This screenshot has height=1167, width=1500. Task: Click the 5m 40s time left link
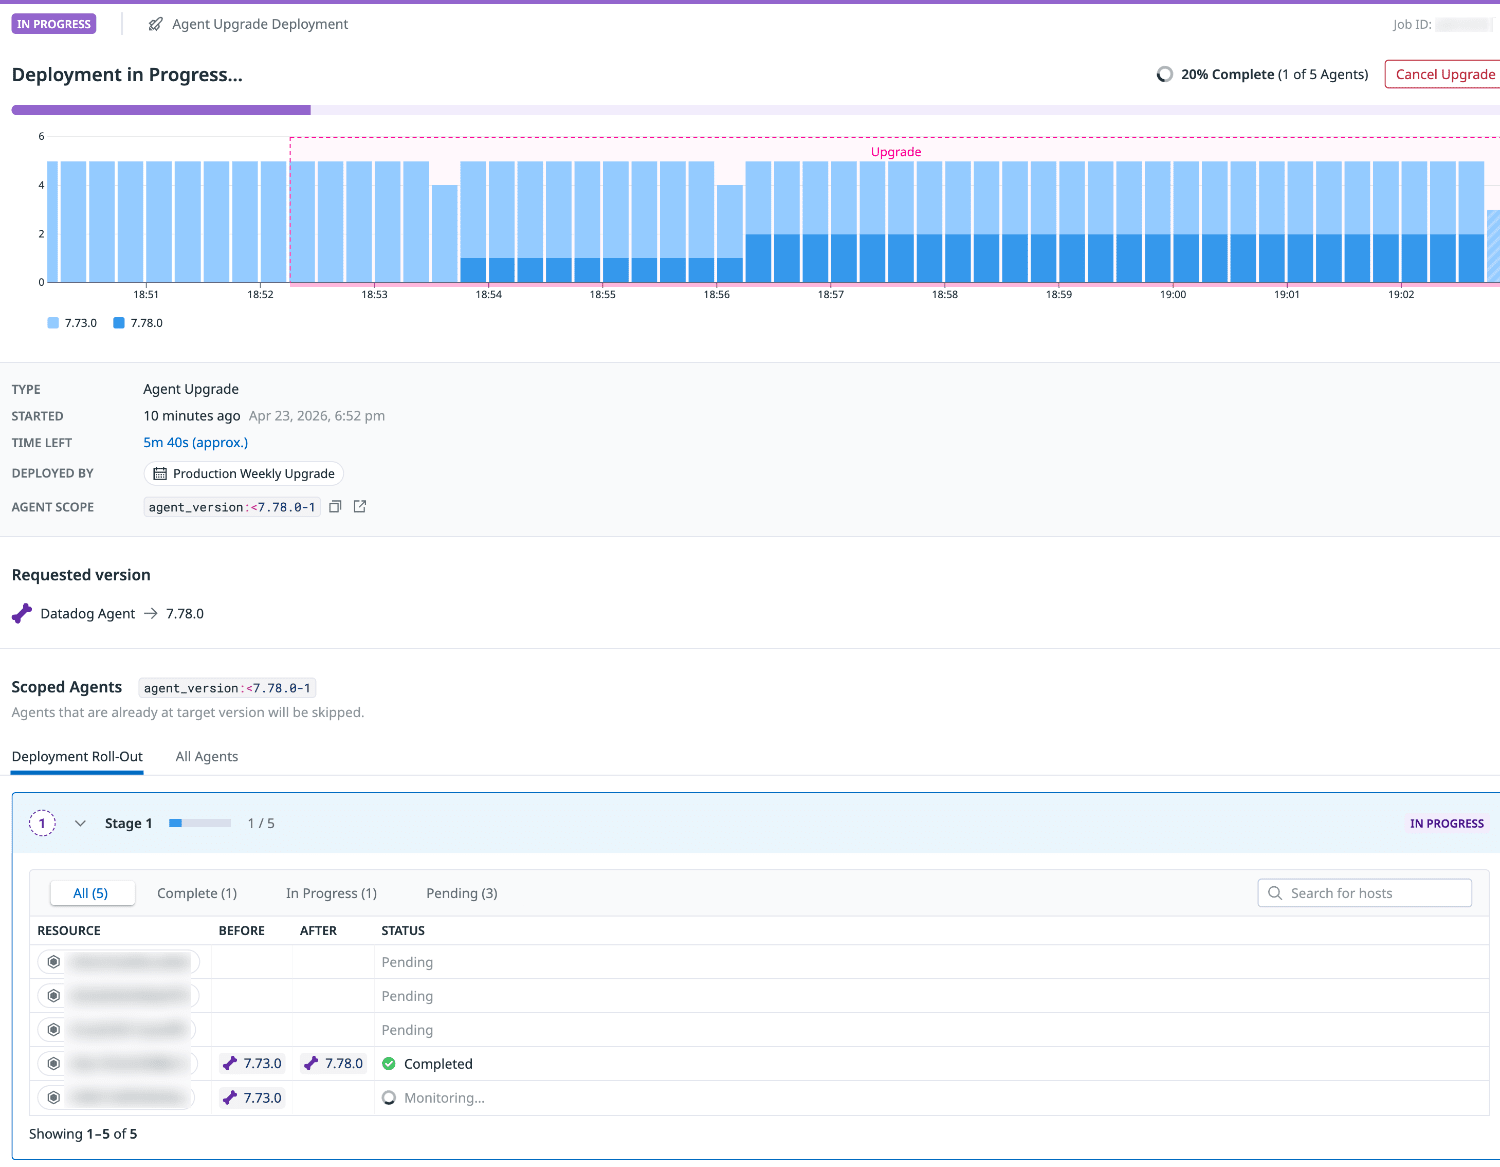click(195, 443)
